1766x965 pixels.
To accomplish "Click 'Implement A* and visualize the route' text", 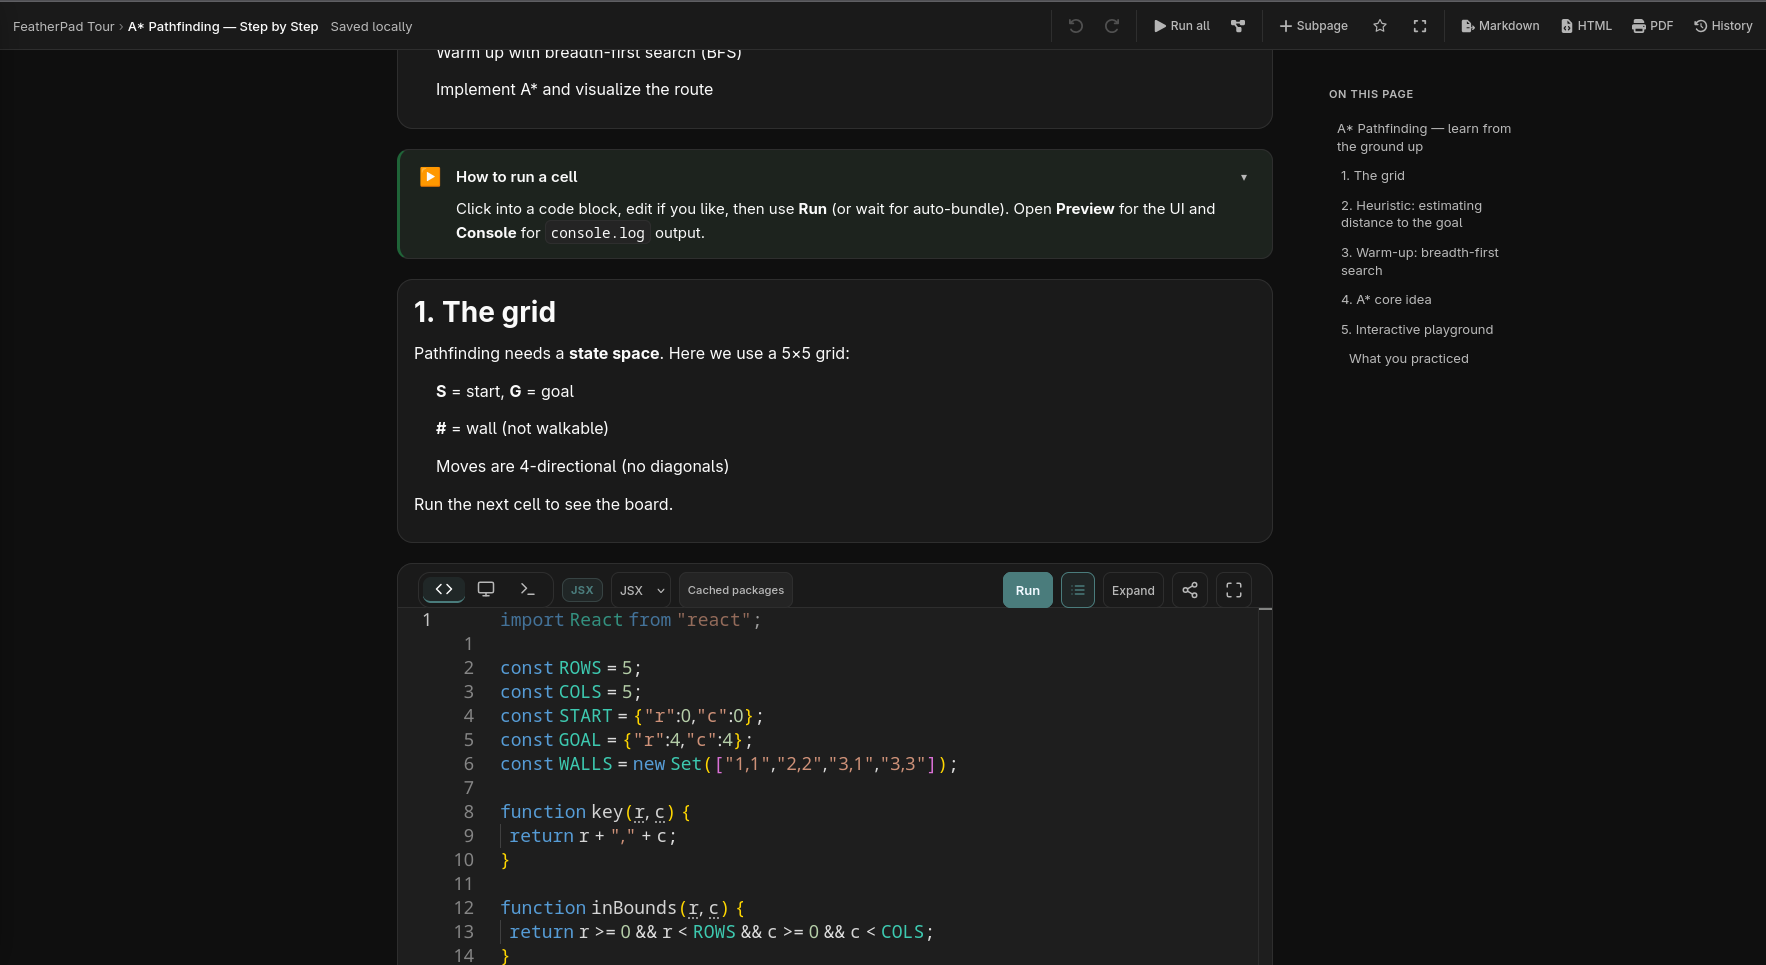I will click(574, 90).
